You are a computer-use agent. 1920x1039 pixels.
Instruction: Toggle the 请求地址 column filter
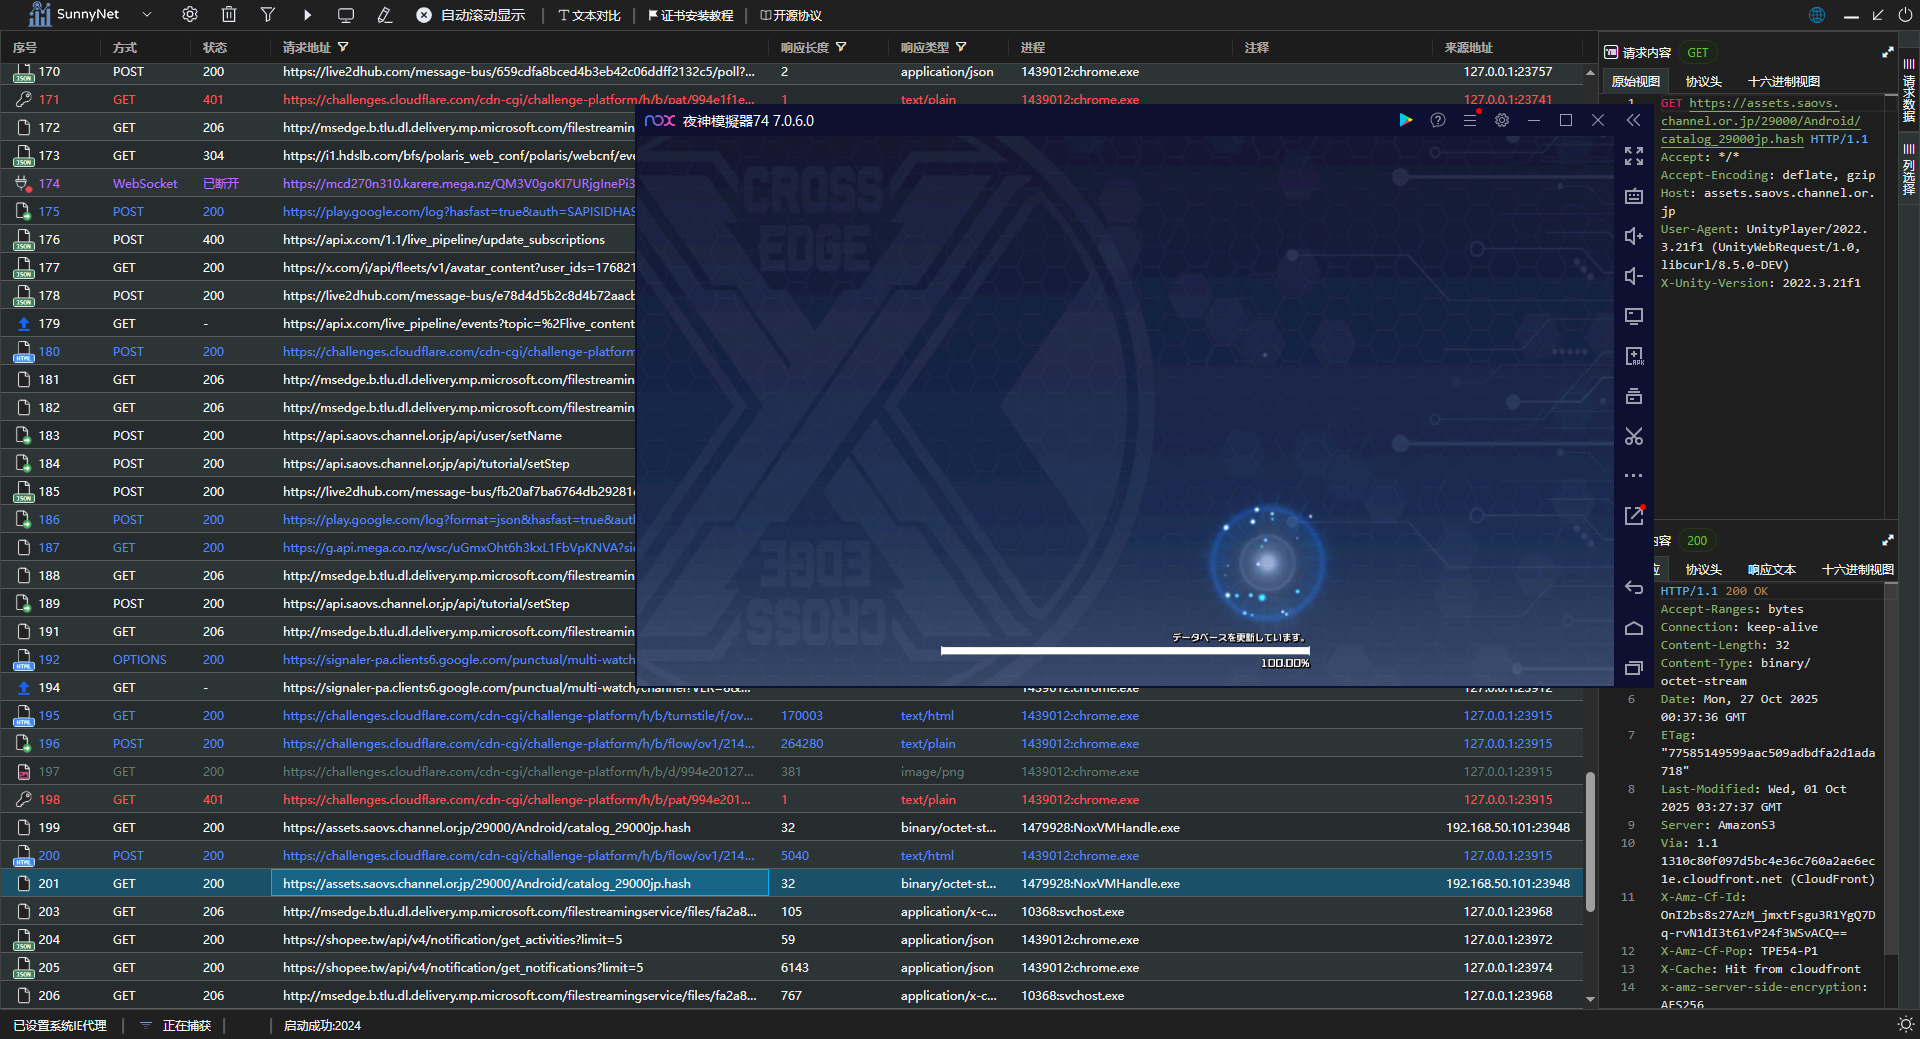click(x=344, y=47)
